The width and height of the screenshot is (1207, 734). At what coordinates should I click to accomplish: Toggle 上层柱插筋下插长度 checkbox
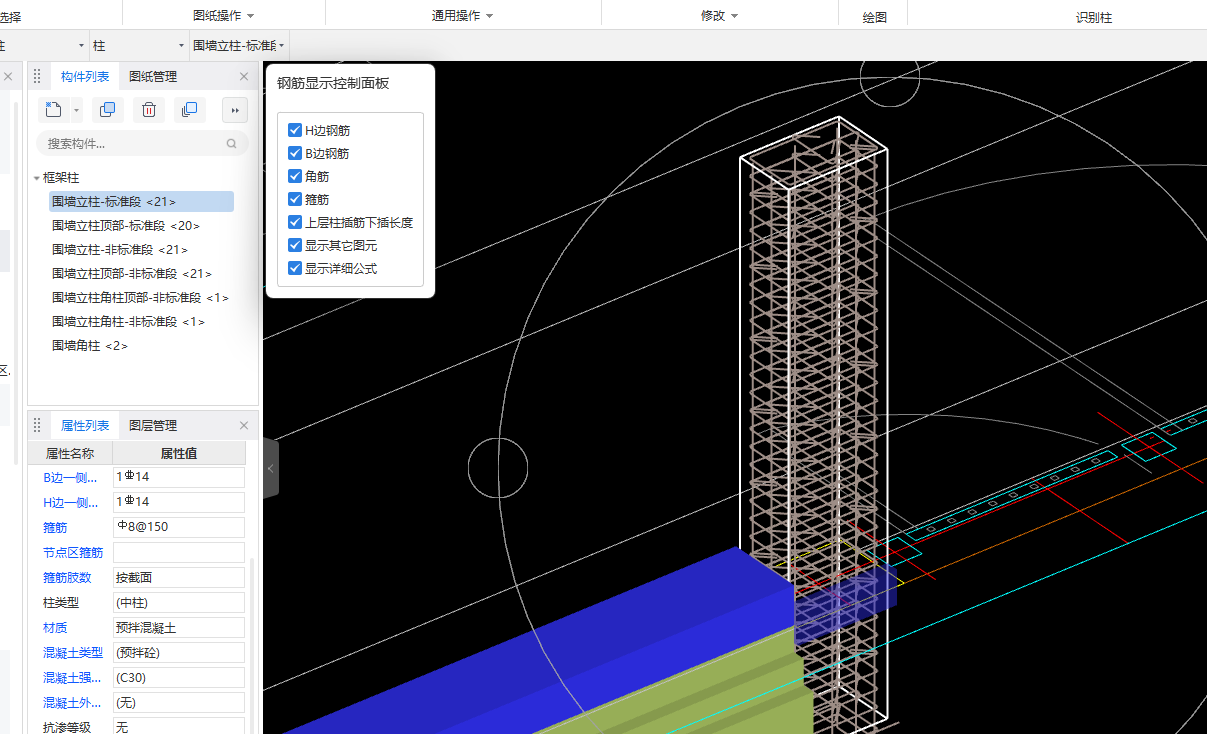[x=295, y=222]
